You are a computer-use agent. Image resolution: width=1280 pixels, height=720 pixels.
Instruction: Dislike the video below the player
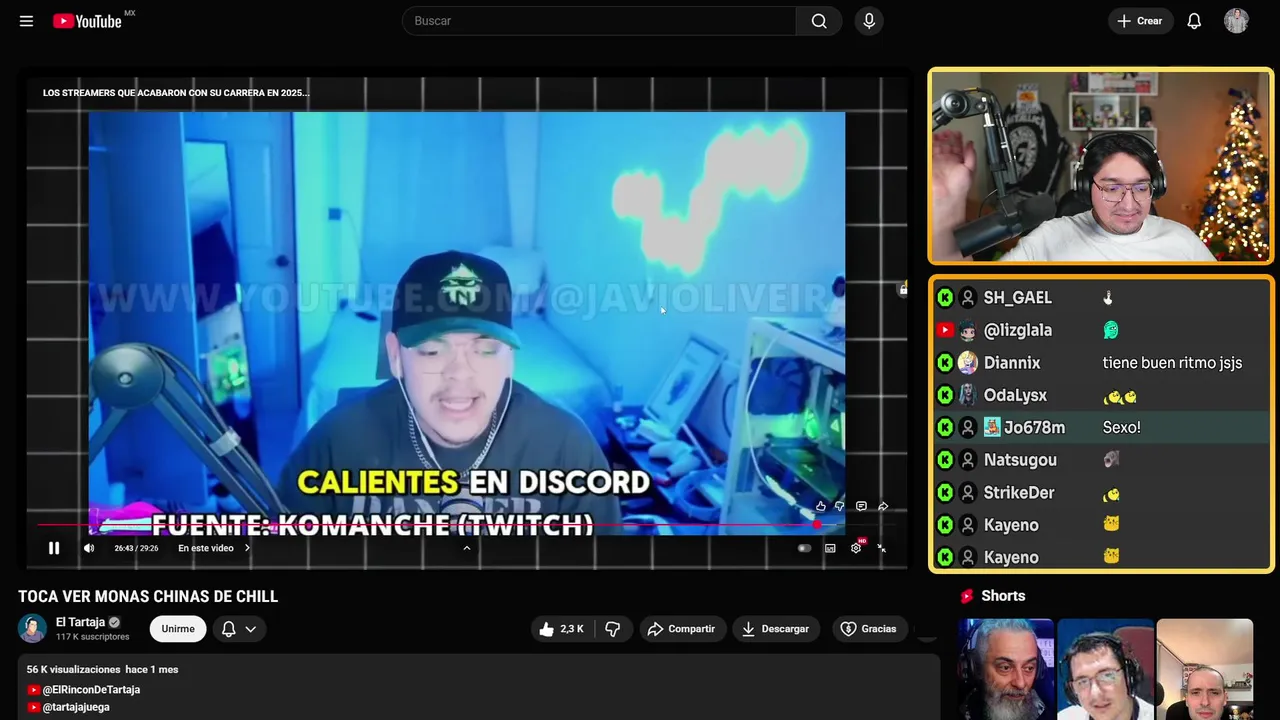(x=613, y=629)
